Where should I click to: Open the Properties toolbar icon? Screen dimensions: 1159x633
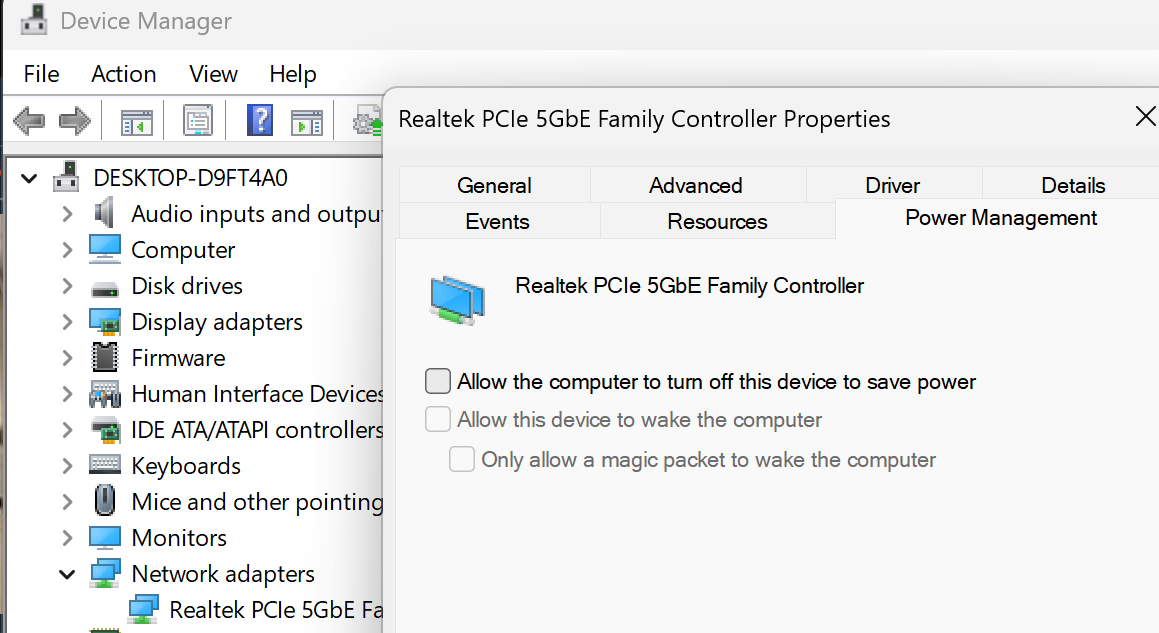tap(198, 122)
